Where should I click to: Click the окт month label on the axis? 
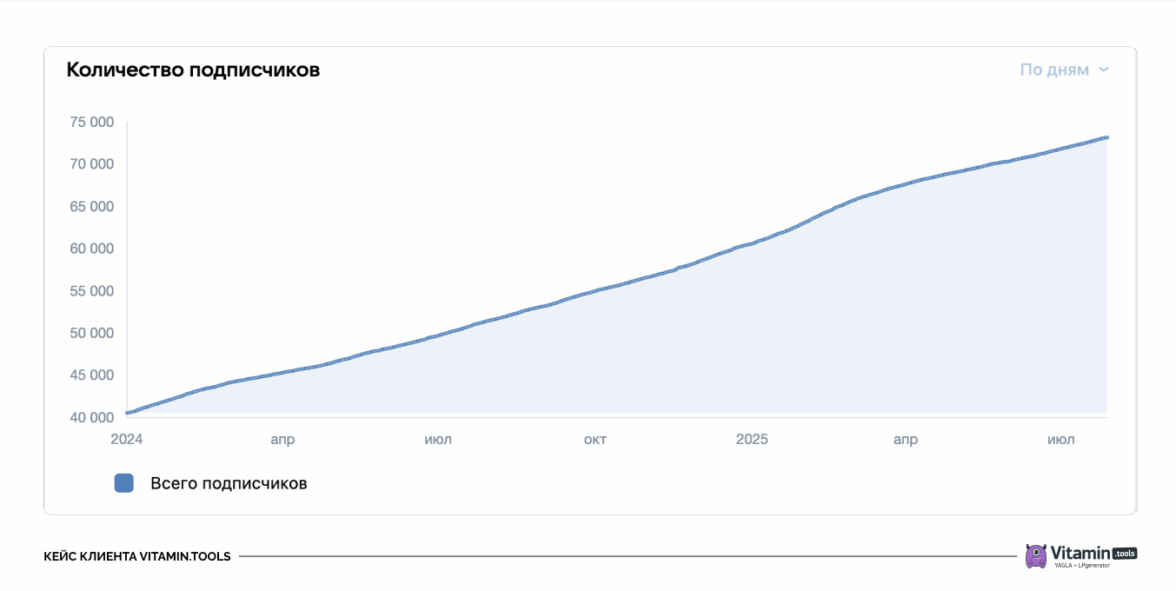(595, 439)
